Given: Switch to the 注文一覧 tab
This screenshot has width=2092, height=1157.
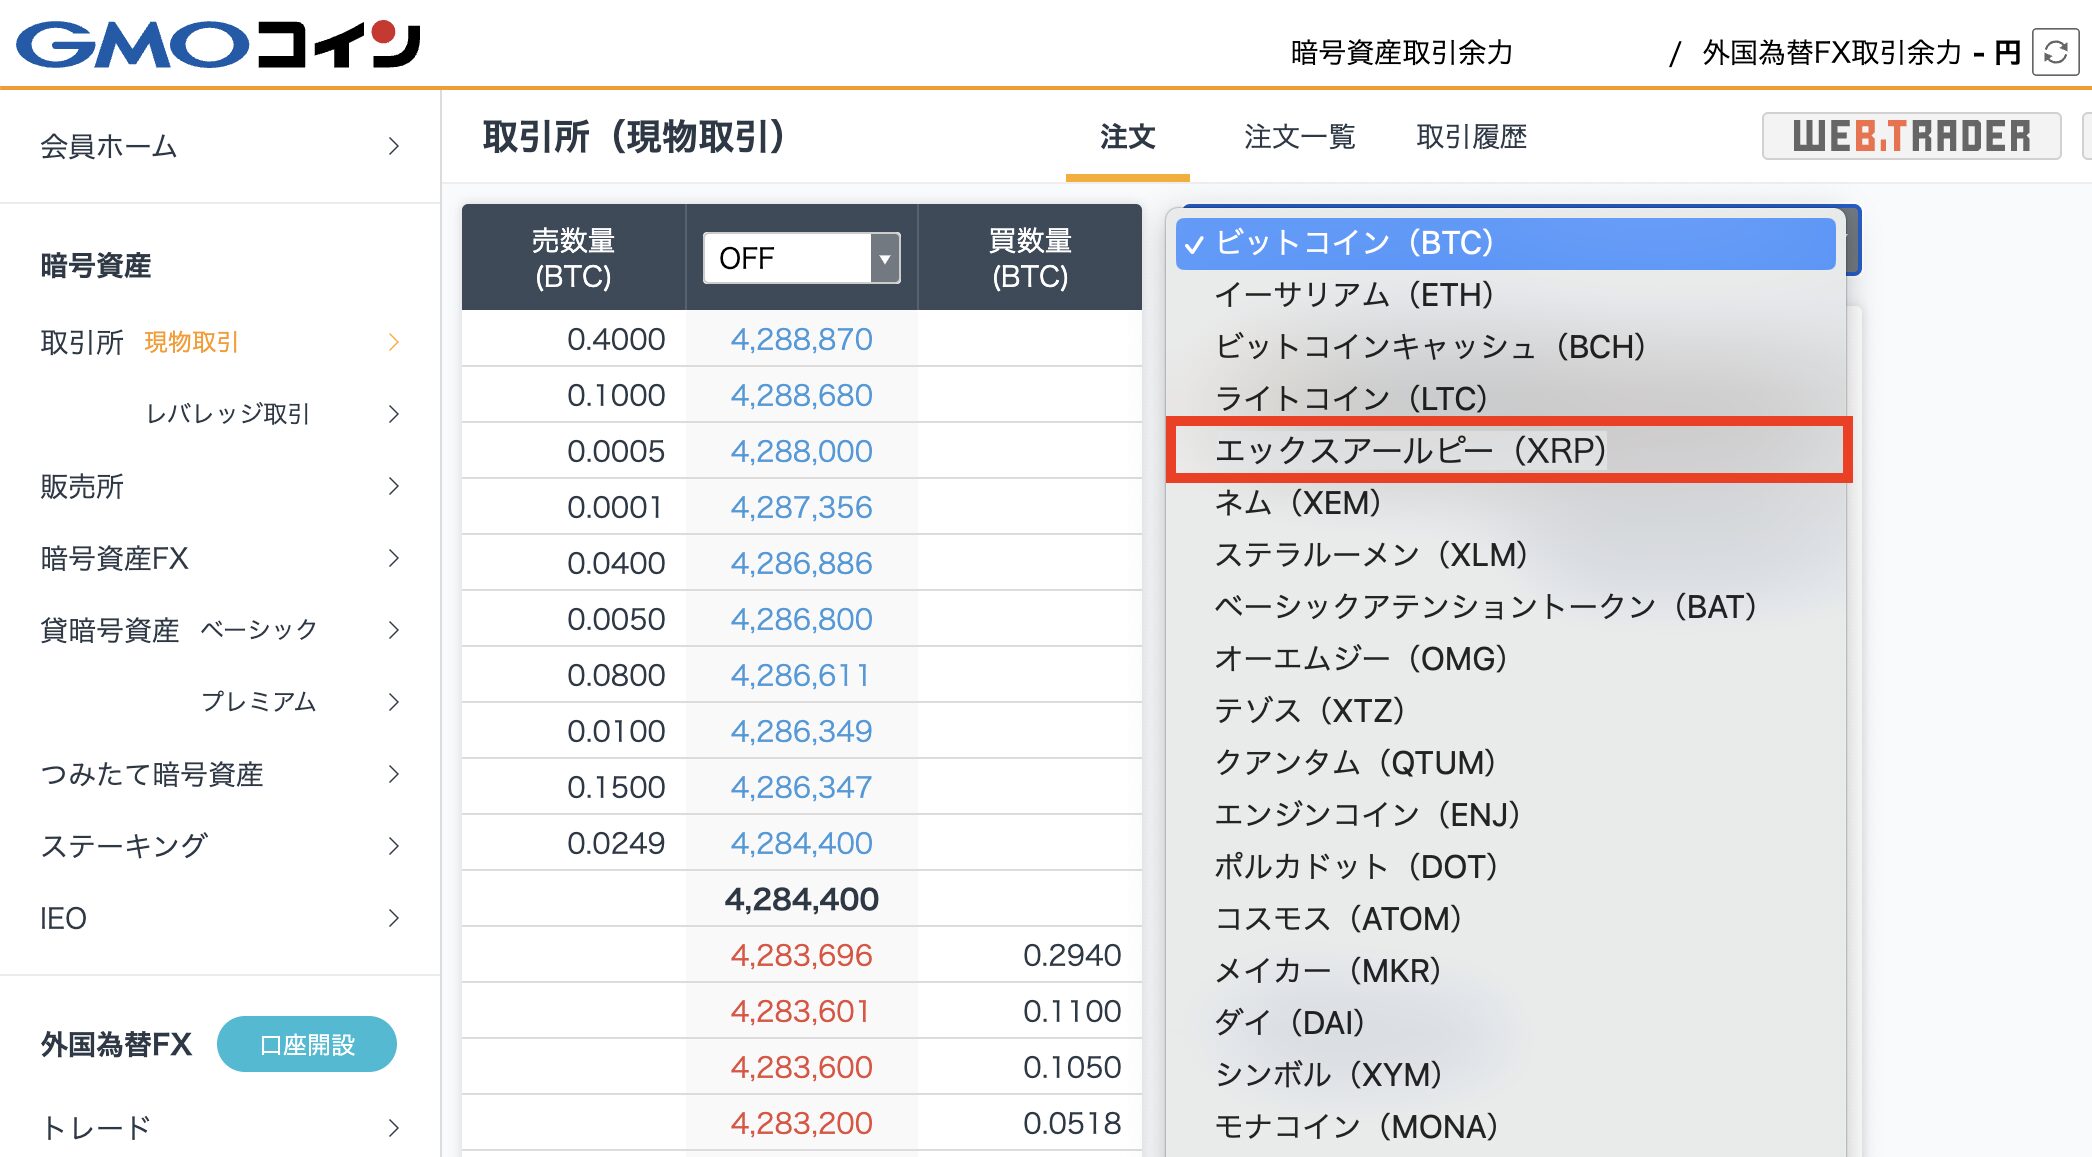Looking at the screenshot, I should tap(1299, 137).
